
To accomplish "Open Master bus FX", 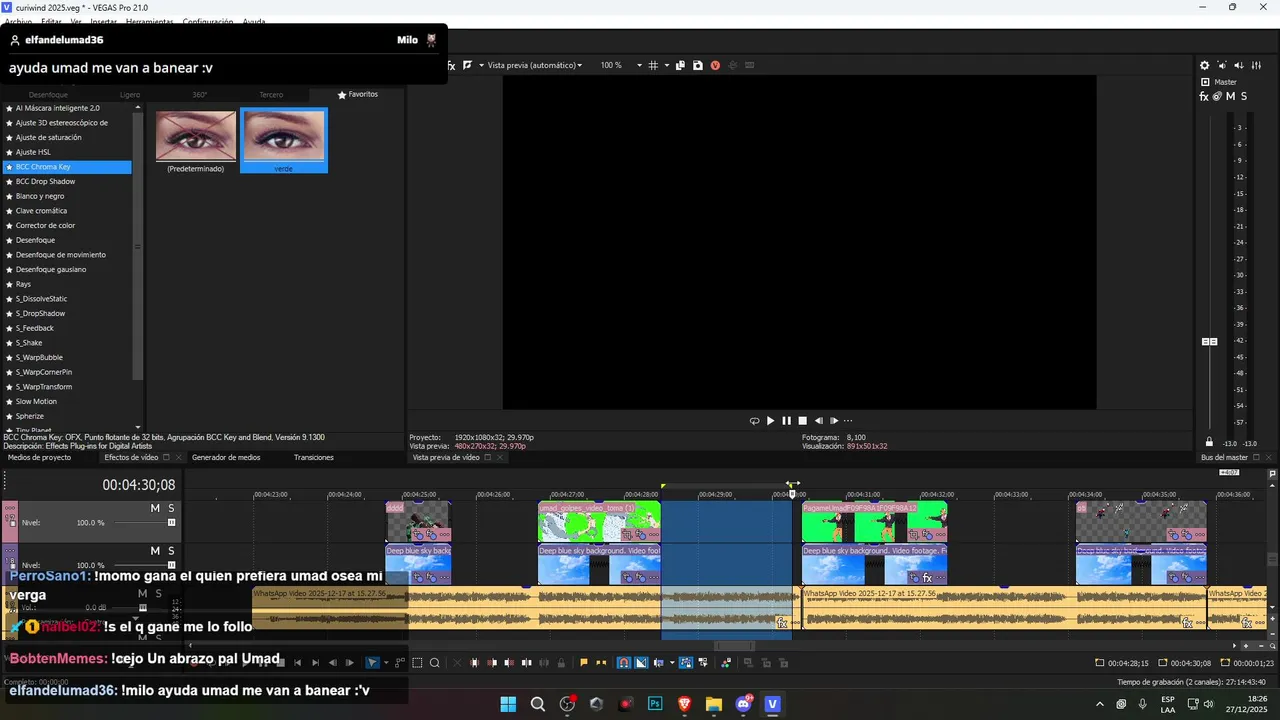I will [1204, 96].
